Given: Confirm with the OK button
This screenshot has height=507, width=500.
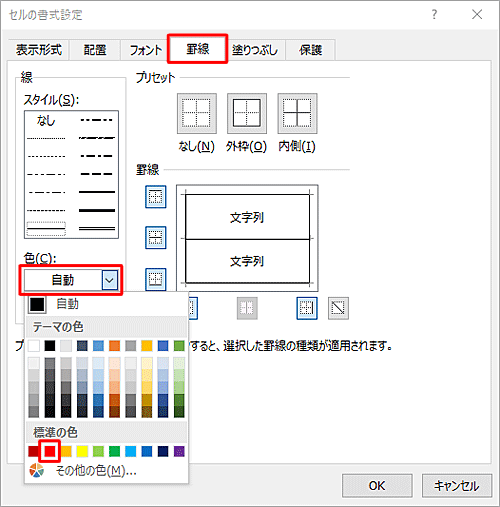Looking at the screenshot, I should click(377, 486).
